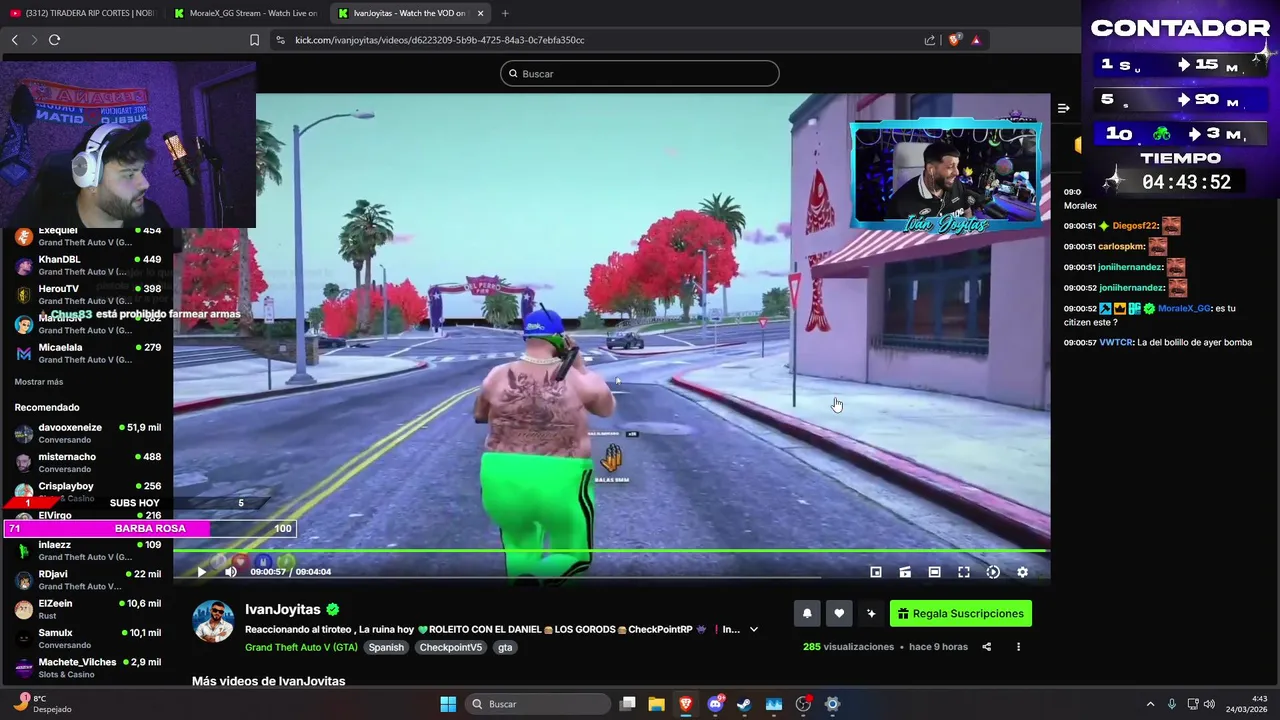Seek in the video progress bar

(x=611, y=551)
